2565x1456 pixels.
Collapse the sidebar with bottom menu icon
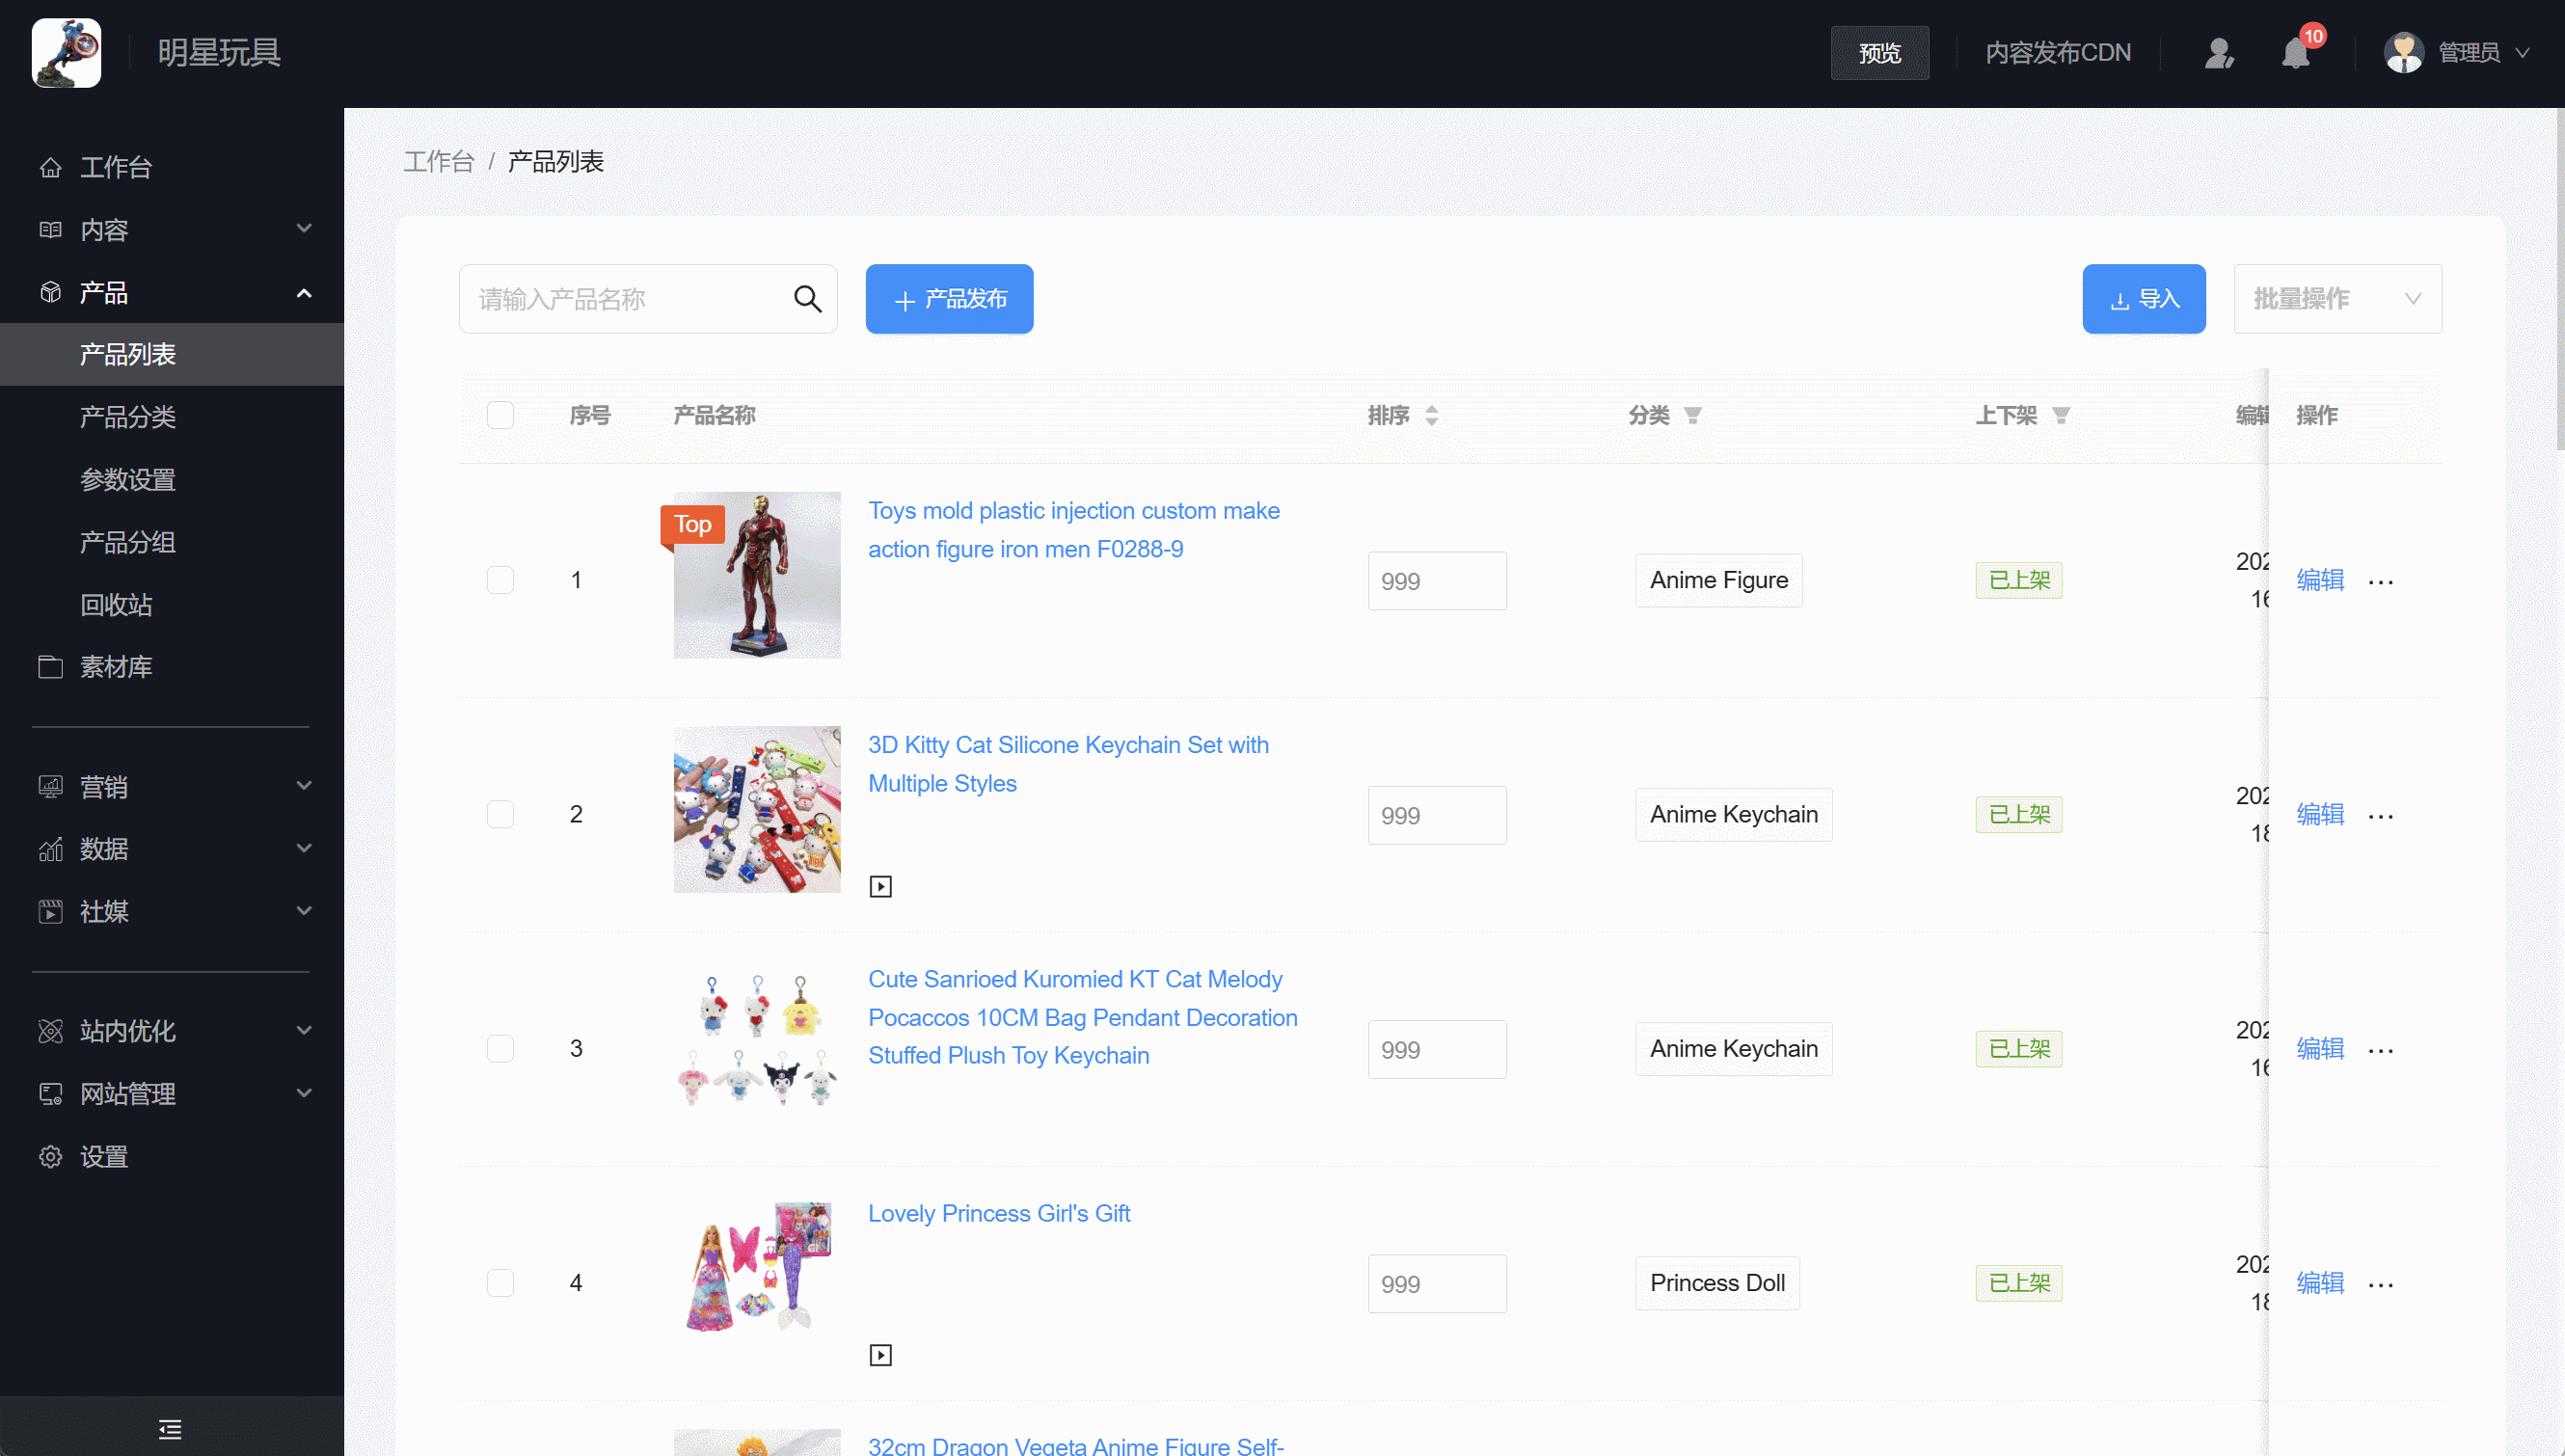coord(170,1429)
